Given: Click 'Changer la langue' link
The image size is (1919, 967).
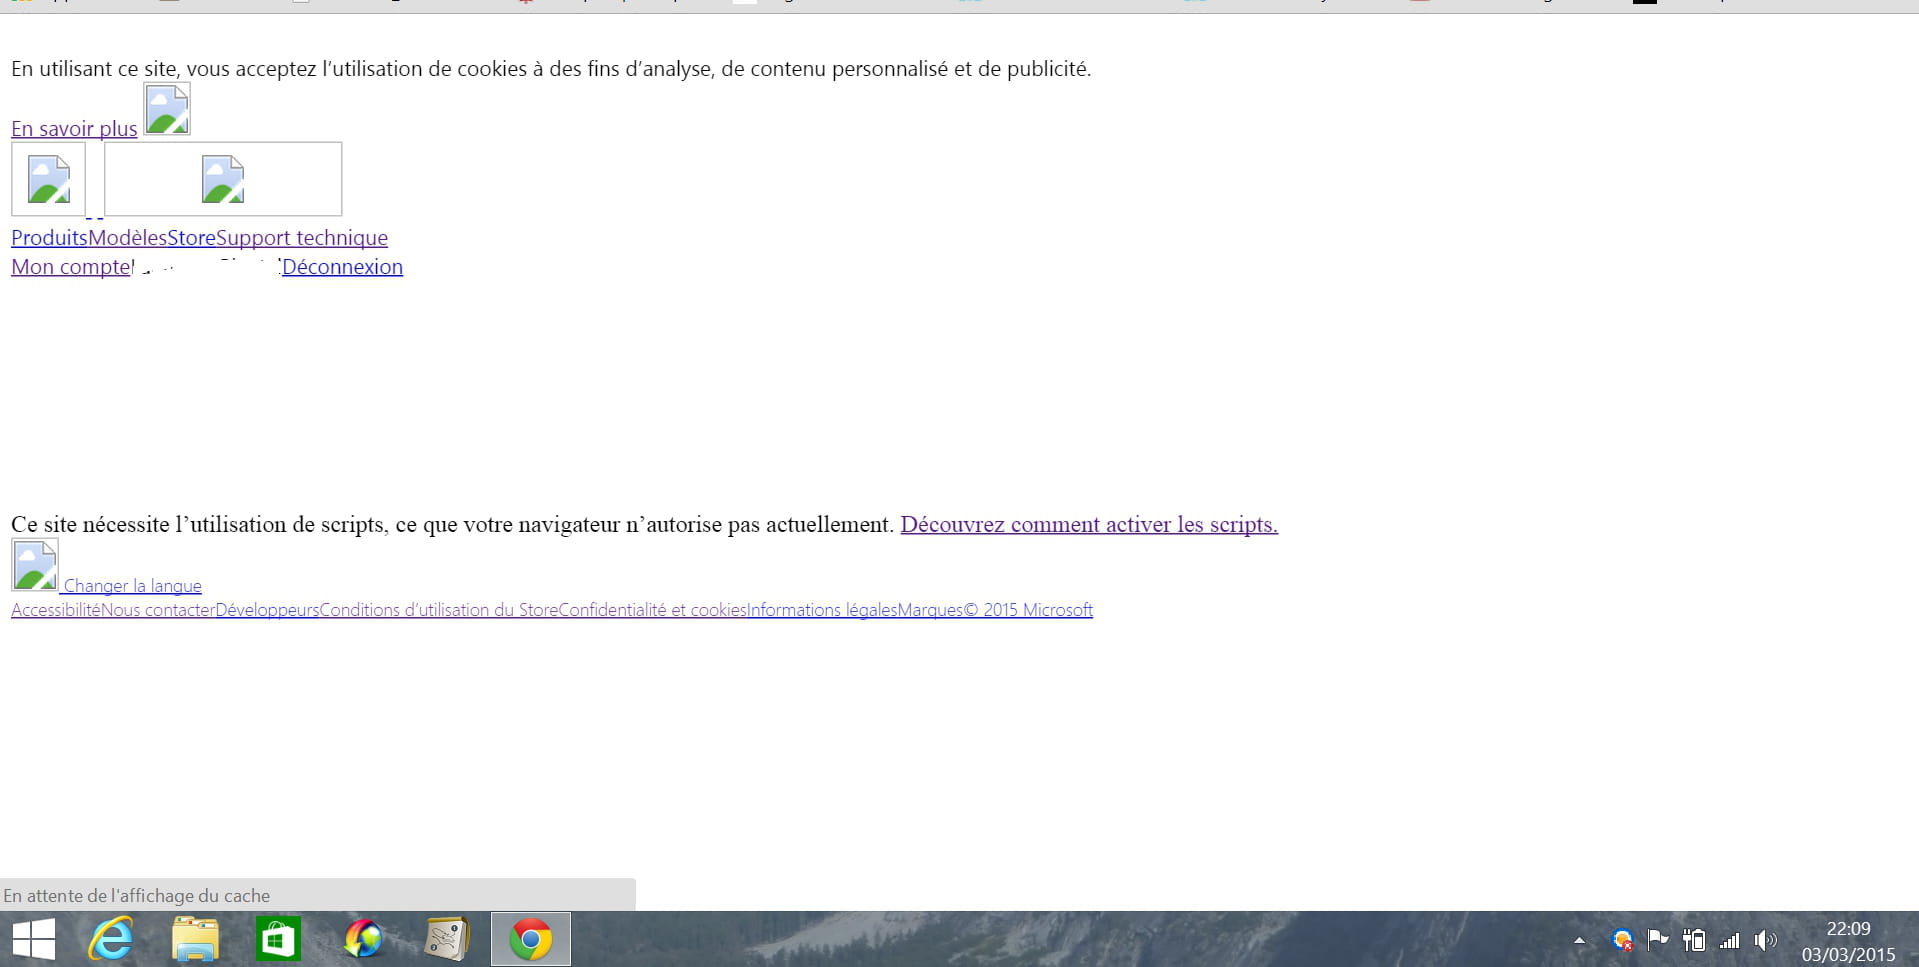Looking at the screenshot, I should click(132, 586).
